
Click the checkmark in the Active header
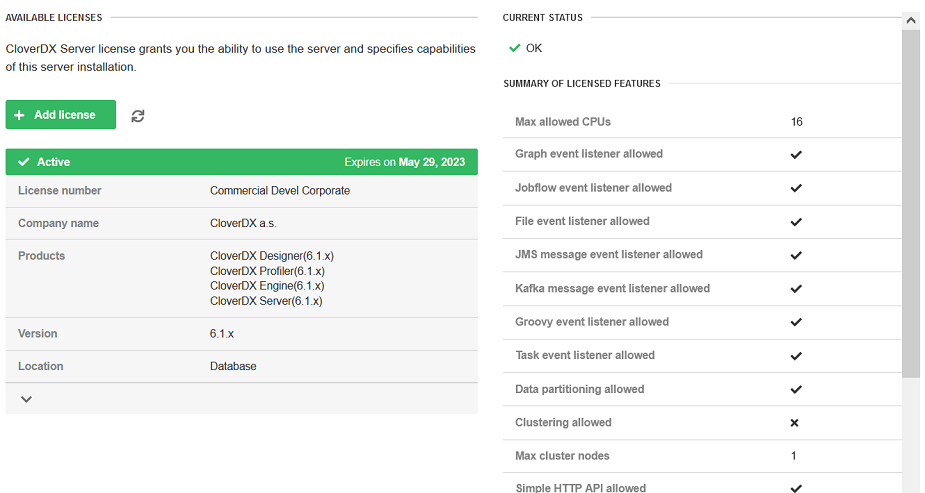point(24,162)
